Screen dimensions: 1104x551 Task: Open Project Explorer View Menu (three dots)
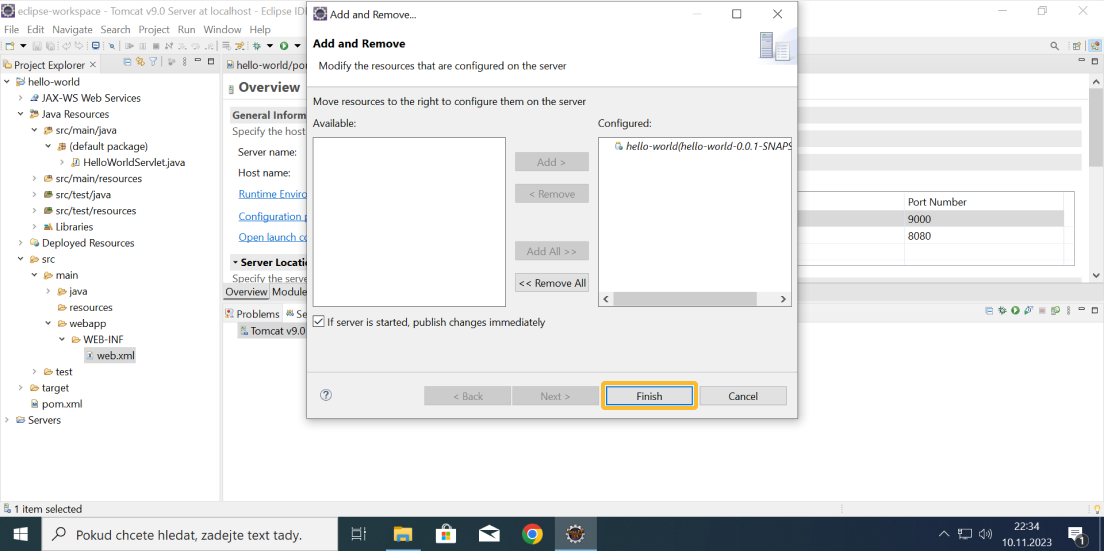click(184, 62)
